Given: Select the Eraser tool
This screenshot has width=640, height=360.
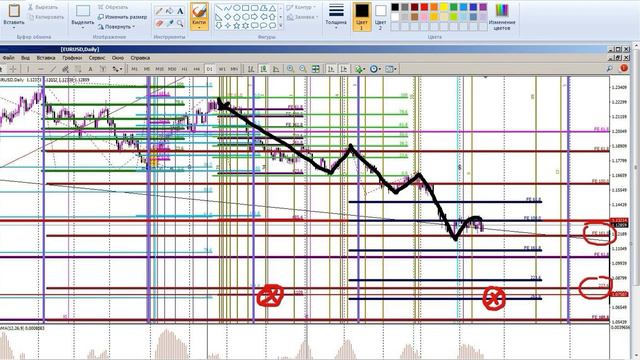Looking at the screenshot, I should (x=159, y=23).
